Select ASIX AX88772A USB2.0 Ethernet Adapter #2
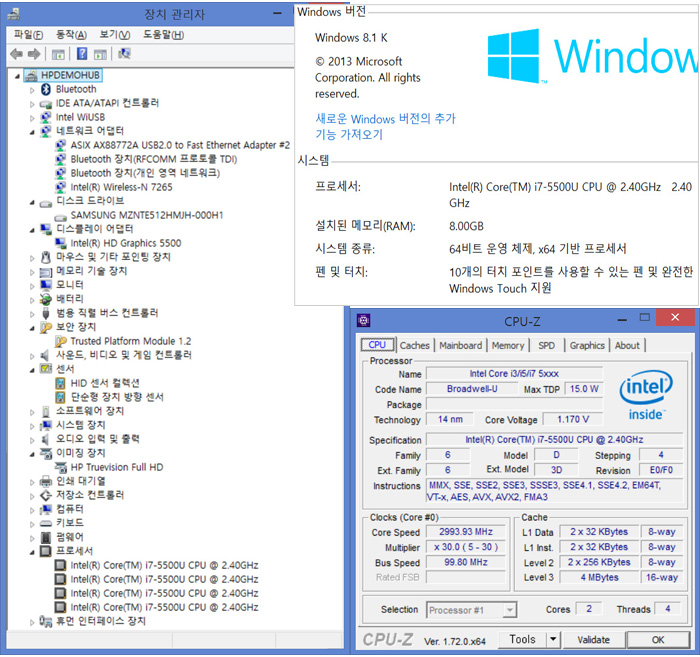This screenshot has width=700, height=657. point(180,145)
